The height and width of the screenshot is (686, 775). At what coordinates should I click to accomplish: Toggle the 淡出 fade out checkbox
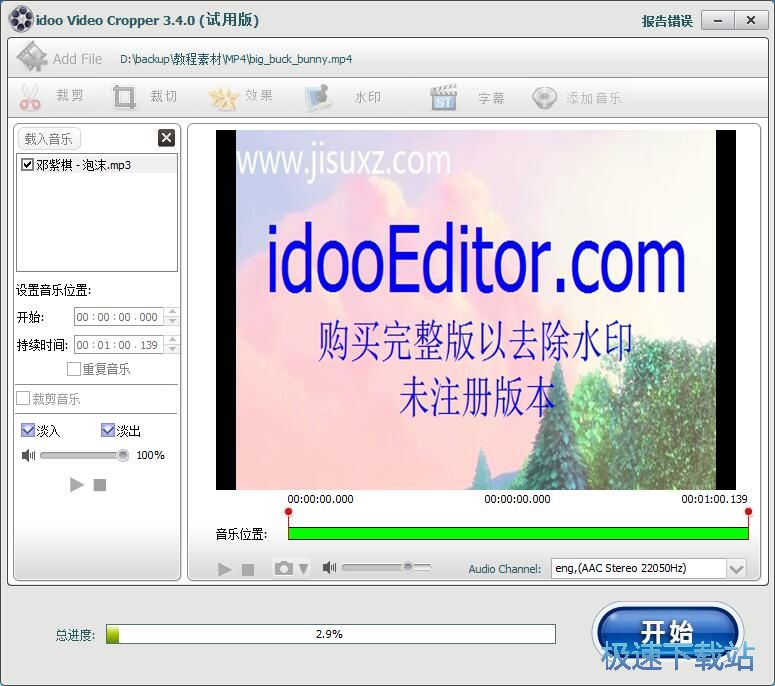click(x=107, y=430)
